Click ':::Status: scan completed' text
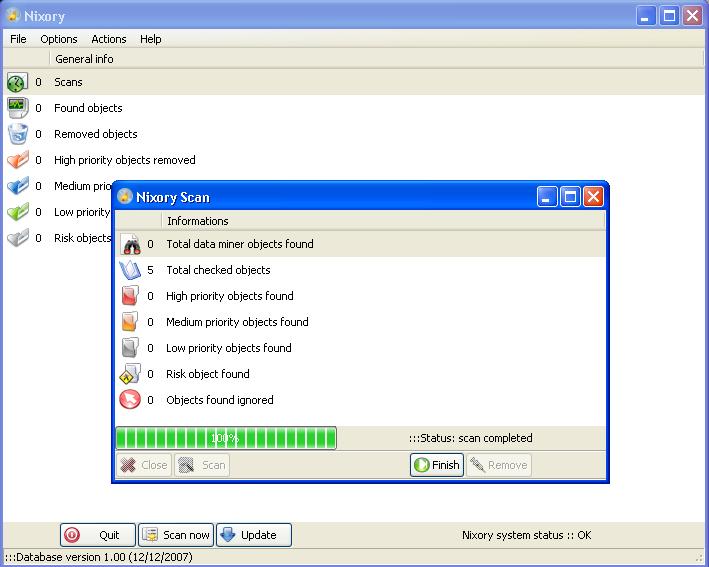The width and height of the screenshot is (709, 567). coord(471,438)
